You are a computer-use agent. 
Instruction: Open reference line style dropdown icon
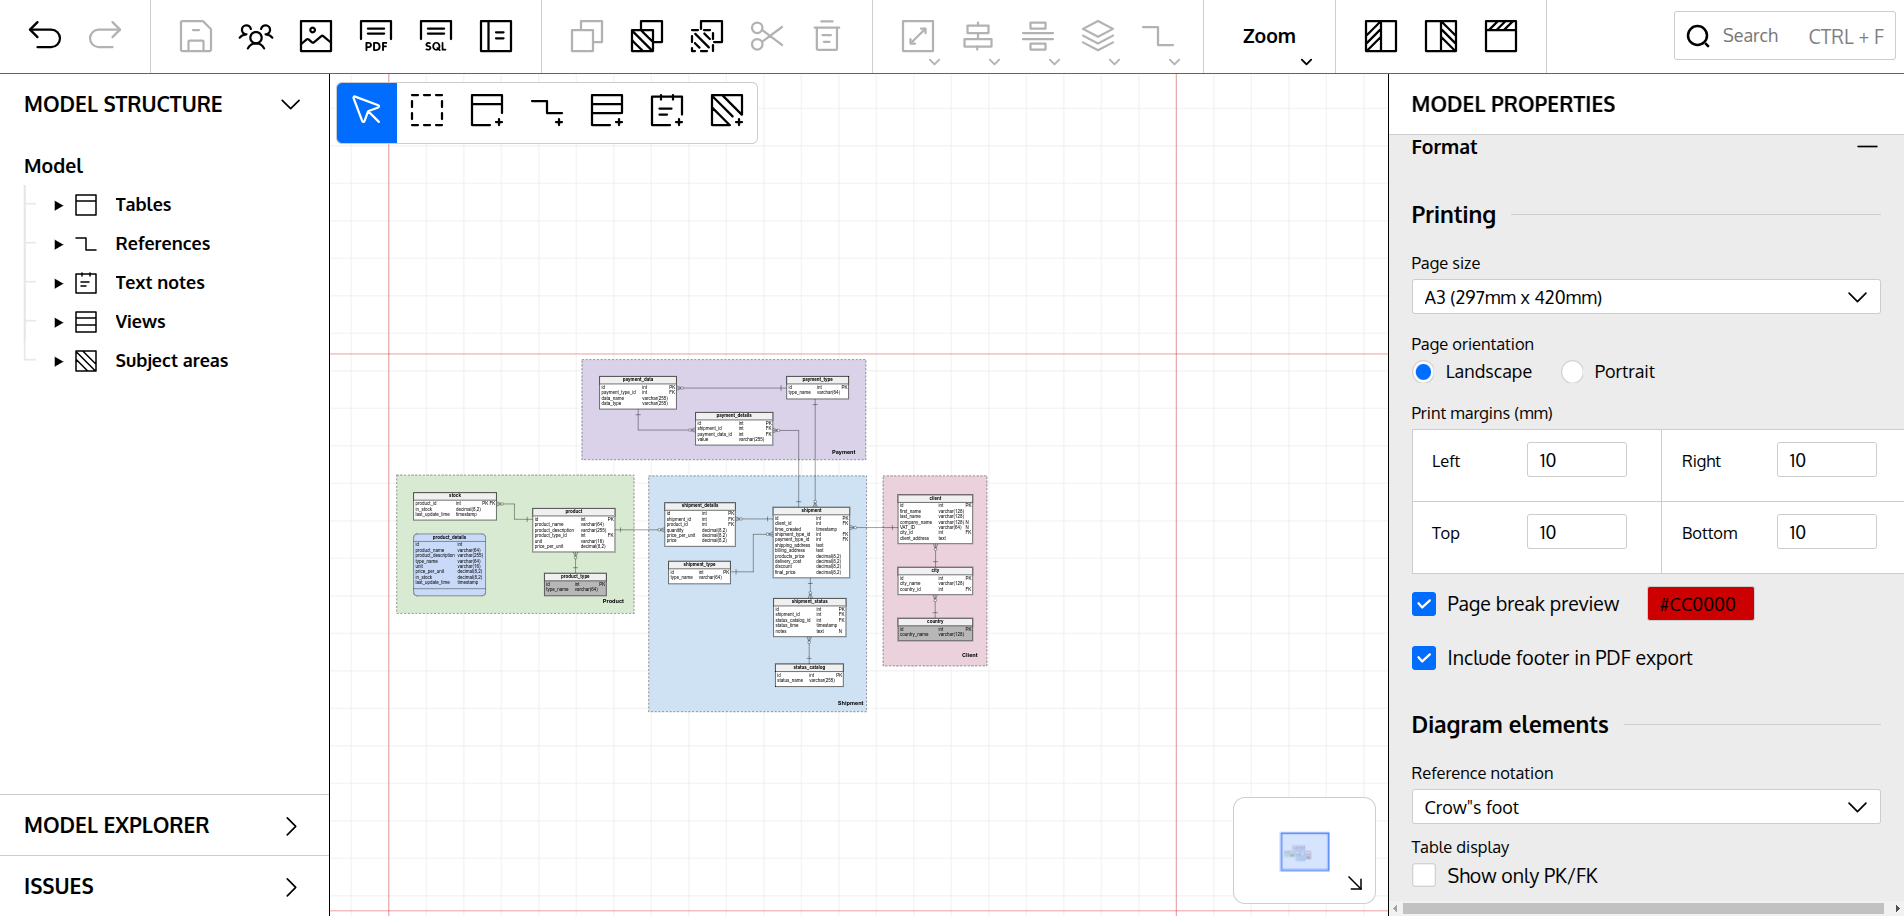1158,36
